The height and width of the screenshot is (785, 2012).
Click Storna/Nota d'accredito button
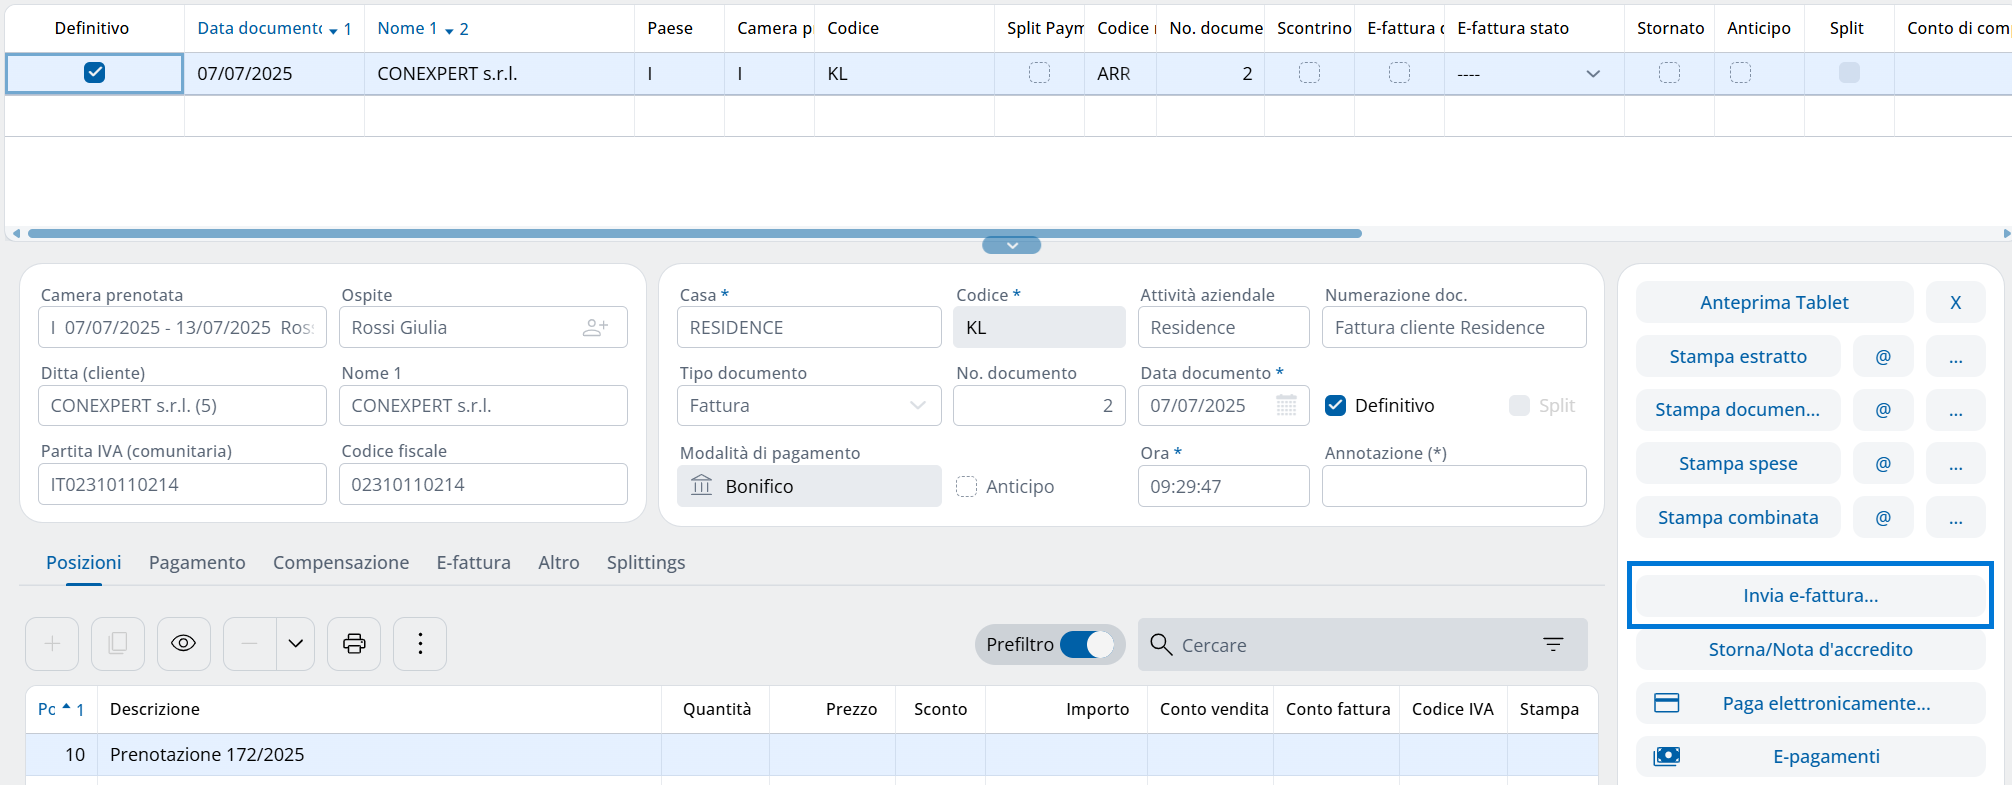[x=1810, y=650]
